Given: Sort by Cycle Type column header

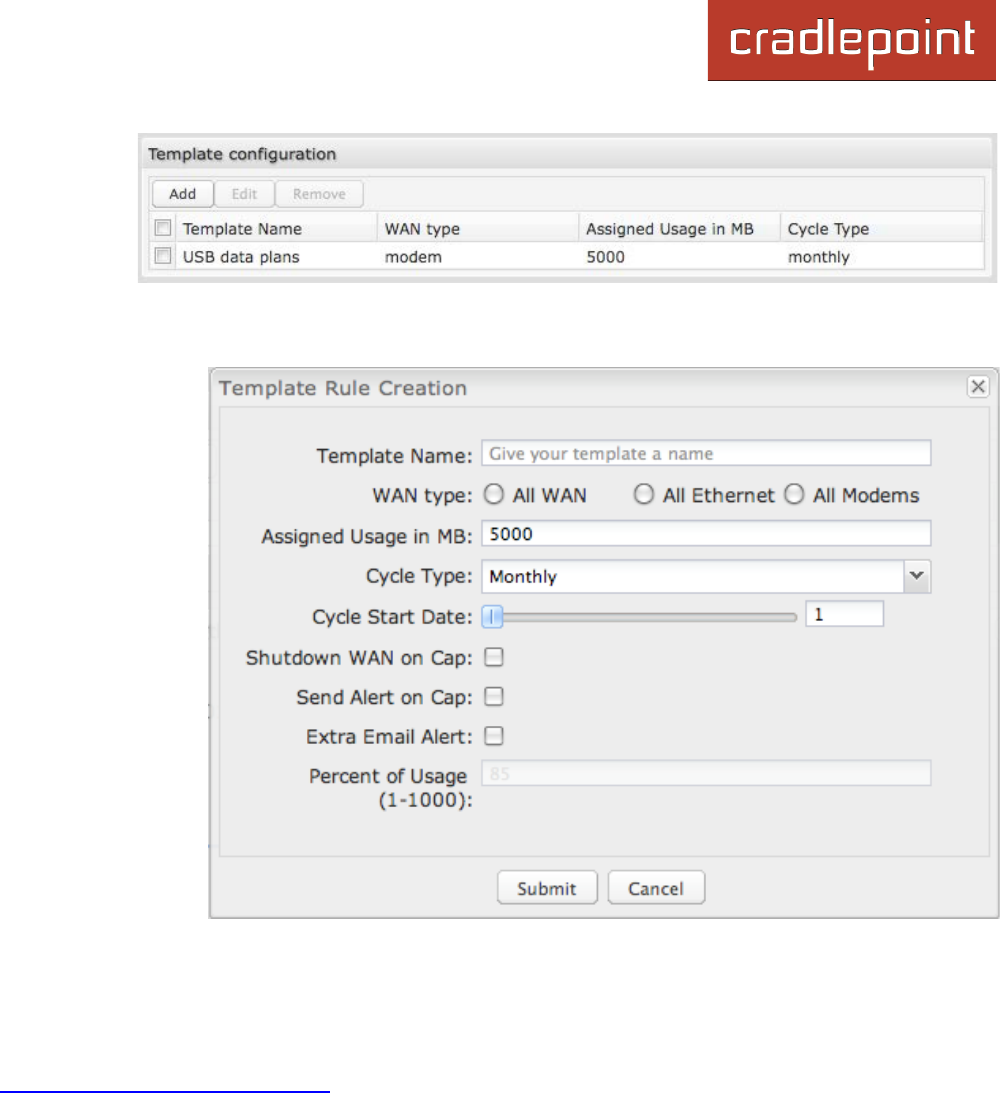Looking at the screenshot, I should tap(882, 229).
